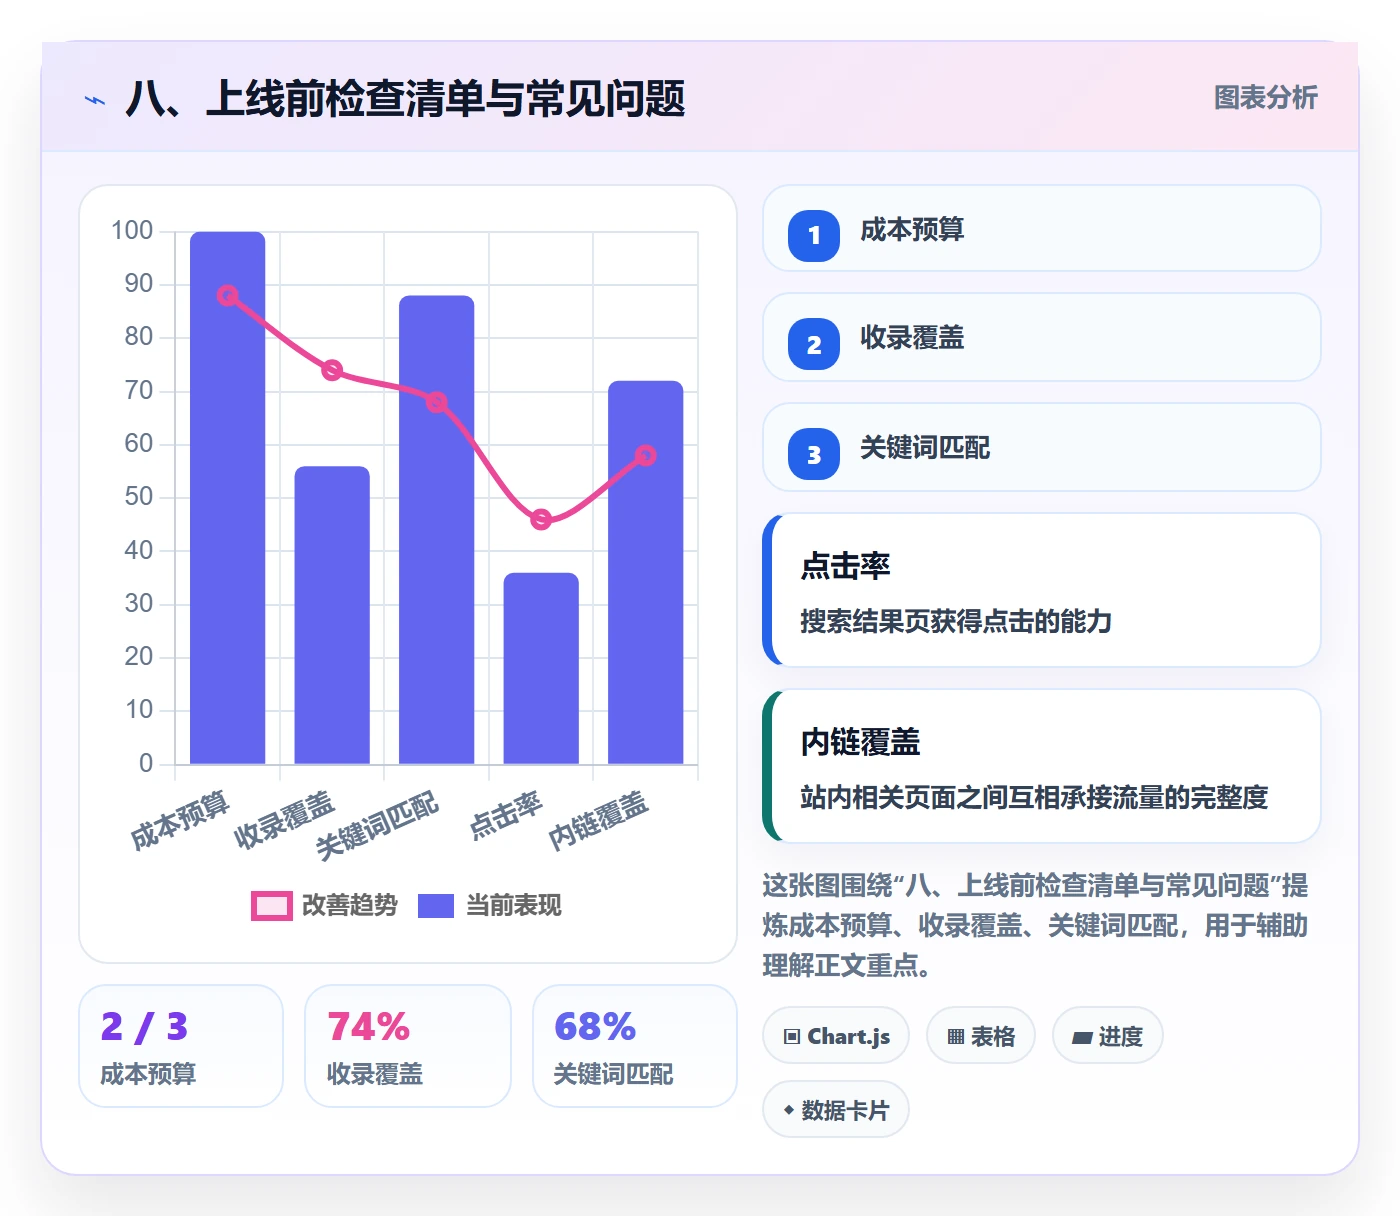1400x1216 pixels.
Task: Click the 关键词匹配 bar in the chart
Action: (437, 530)
